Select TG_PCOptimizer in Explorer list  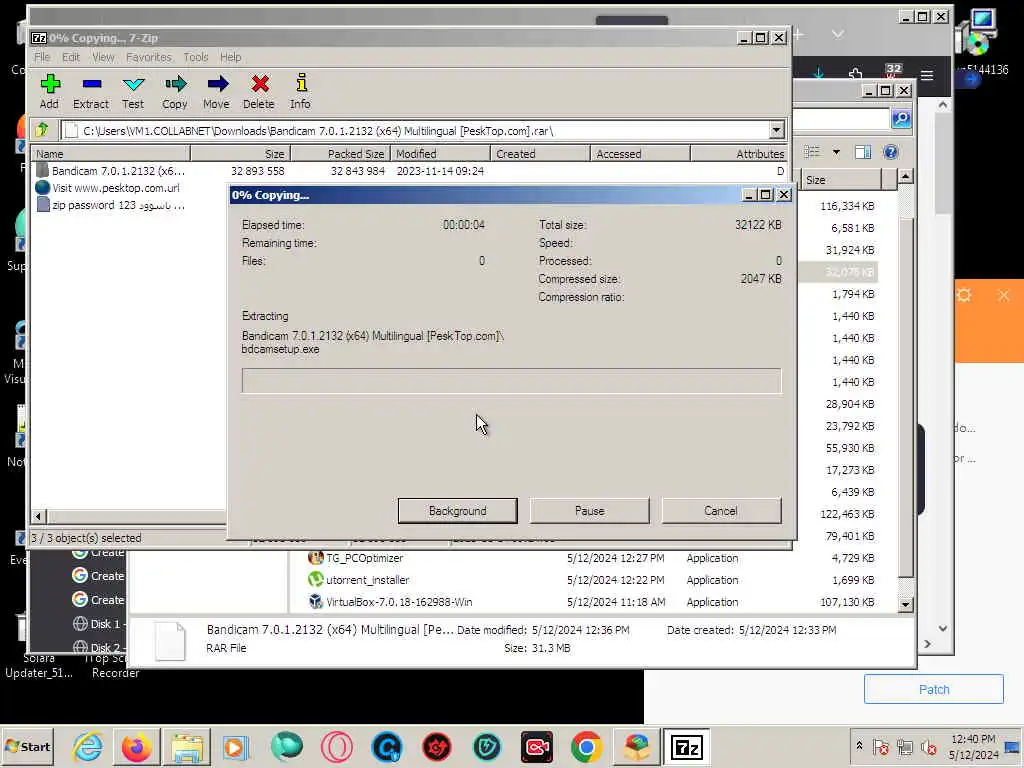point(356,558)
